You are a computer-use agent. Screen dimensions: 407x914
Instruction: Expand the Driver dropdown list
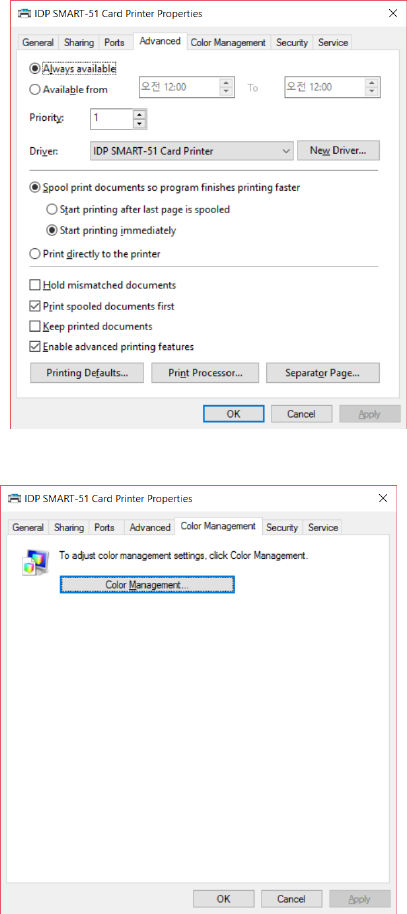point(286,151)
